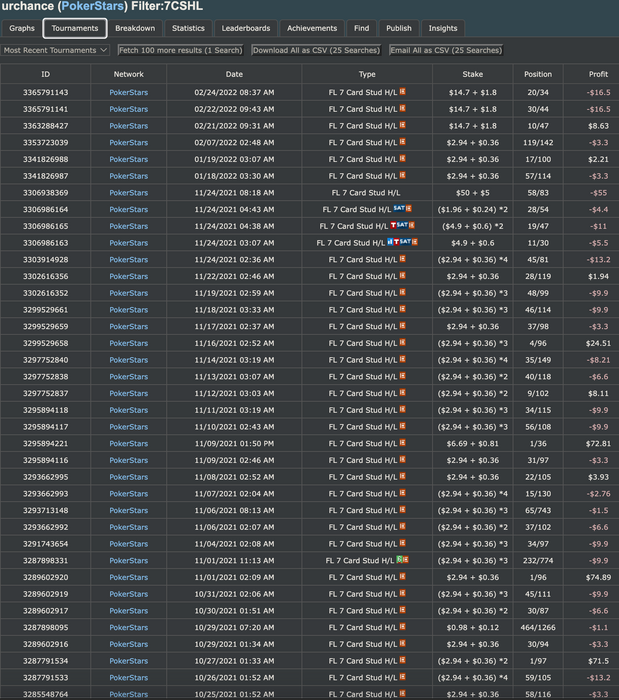Screen dimensions: 619x700
Task: Click the orange icon in row 3341826988
Action: (x=403, y=158)
